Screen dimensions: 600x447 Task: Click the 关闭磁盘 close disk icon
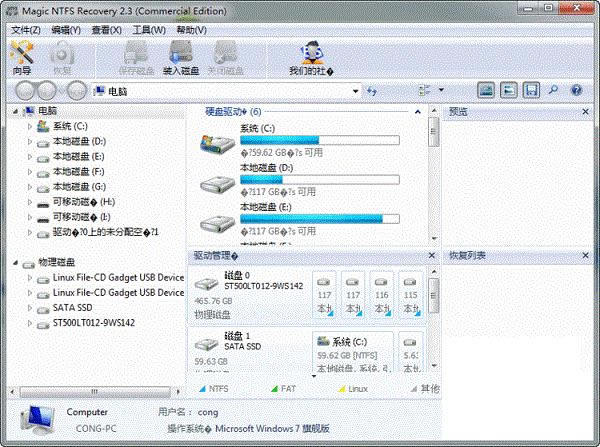coord(226,58)
